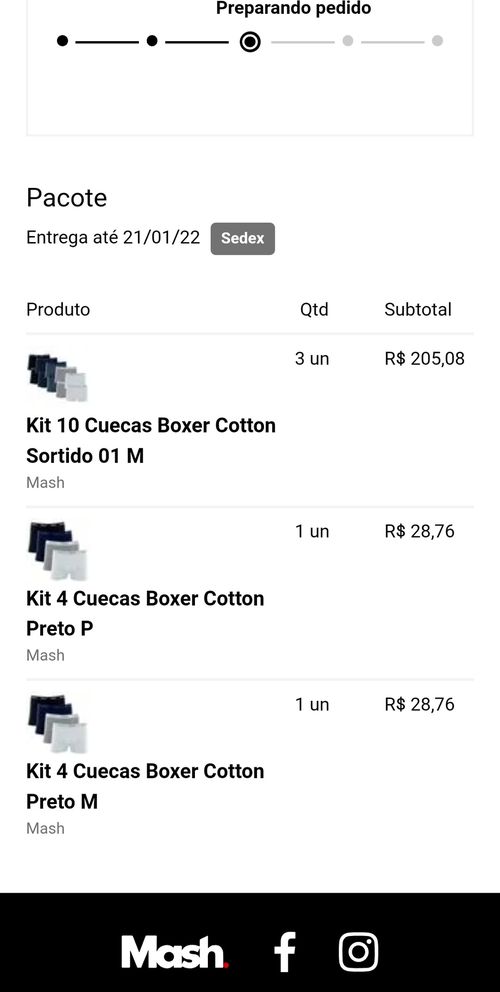Click the second order progress step dot
The height and width of the screenshot is (992, 500).
click(x=152, y=41)
